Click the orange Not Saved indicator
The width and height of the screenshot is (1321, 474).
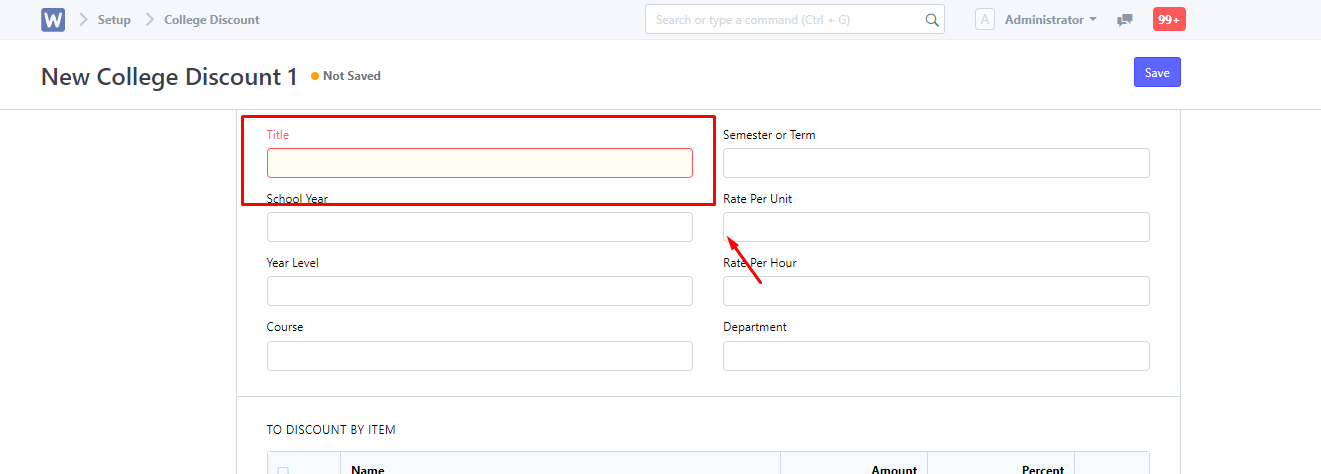point(346,76)
